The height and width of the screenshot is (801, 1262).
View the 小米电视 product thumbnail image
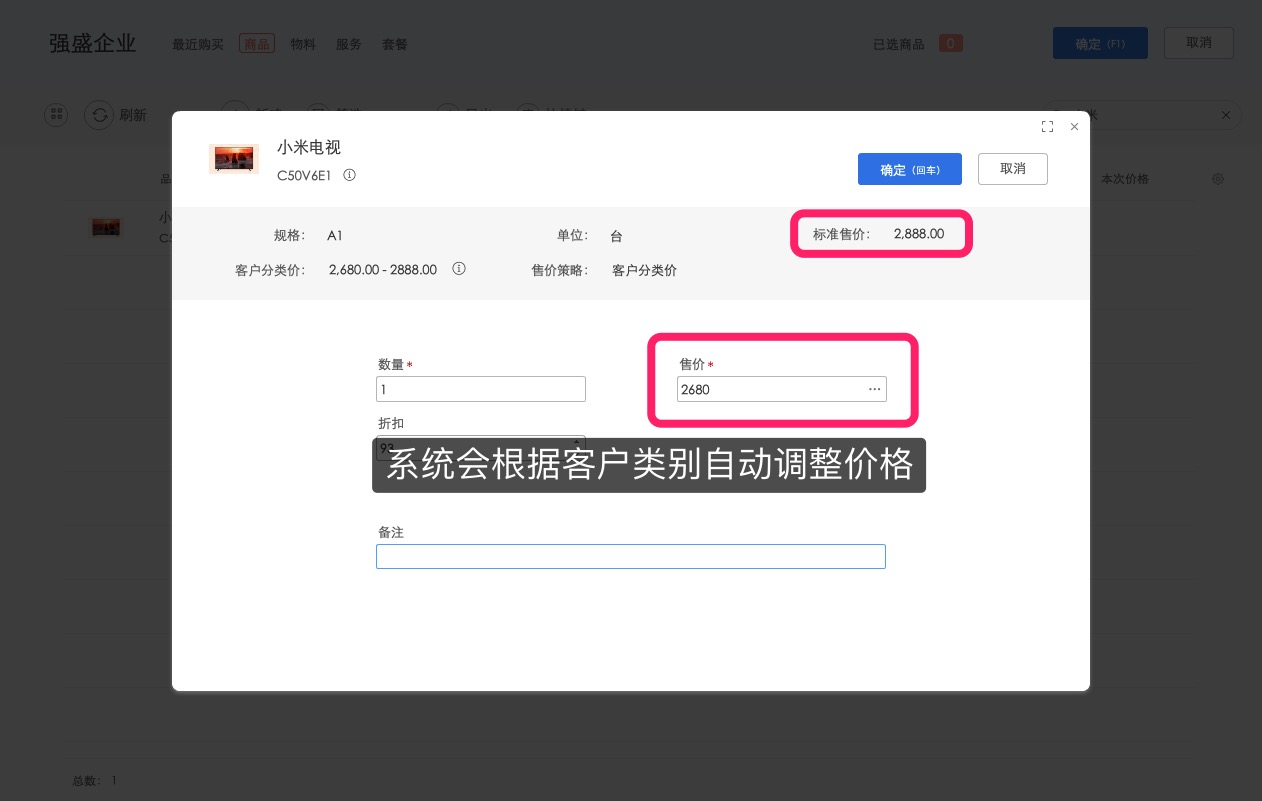[234, 159]
